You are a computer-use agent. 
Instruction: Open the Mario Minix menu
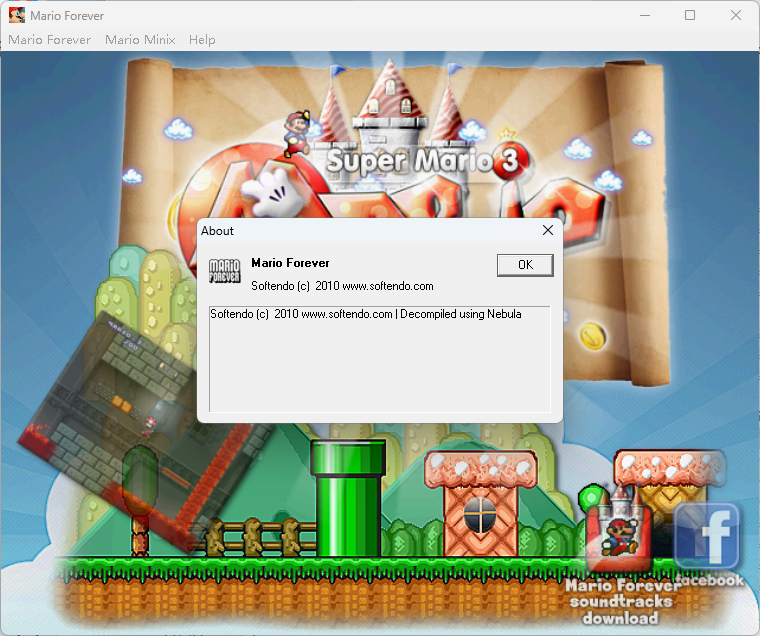140,40
